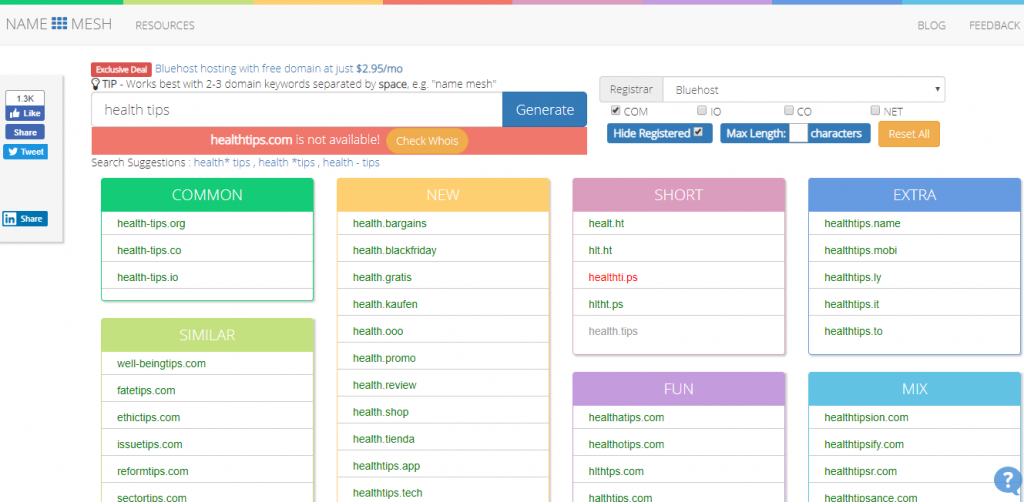Click the Facebook Share button
Image resolution: width=1024 pixels, height=502 pixels.
[25, 133]
